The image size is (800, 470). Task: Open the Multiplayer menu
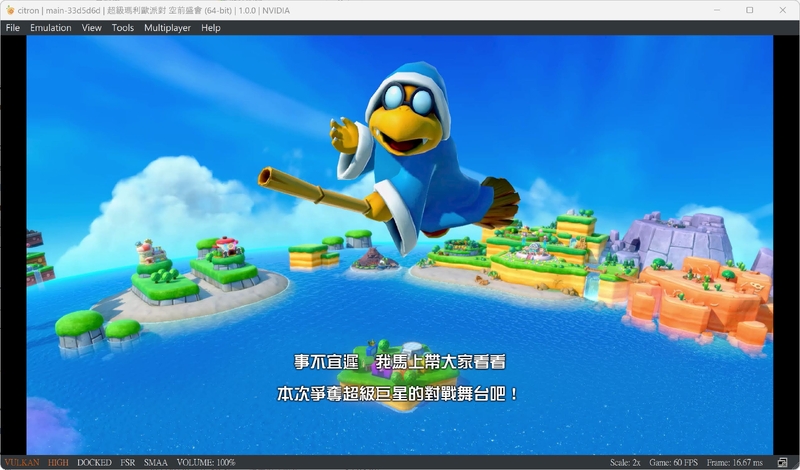[167, 28]
